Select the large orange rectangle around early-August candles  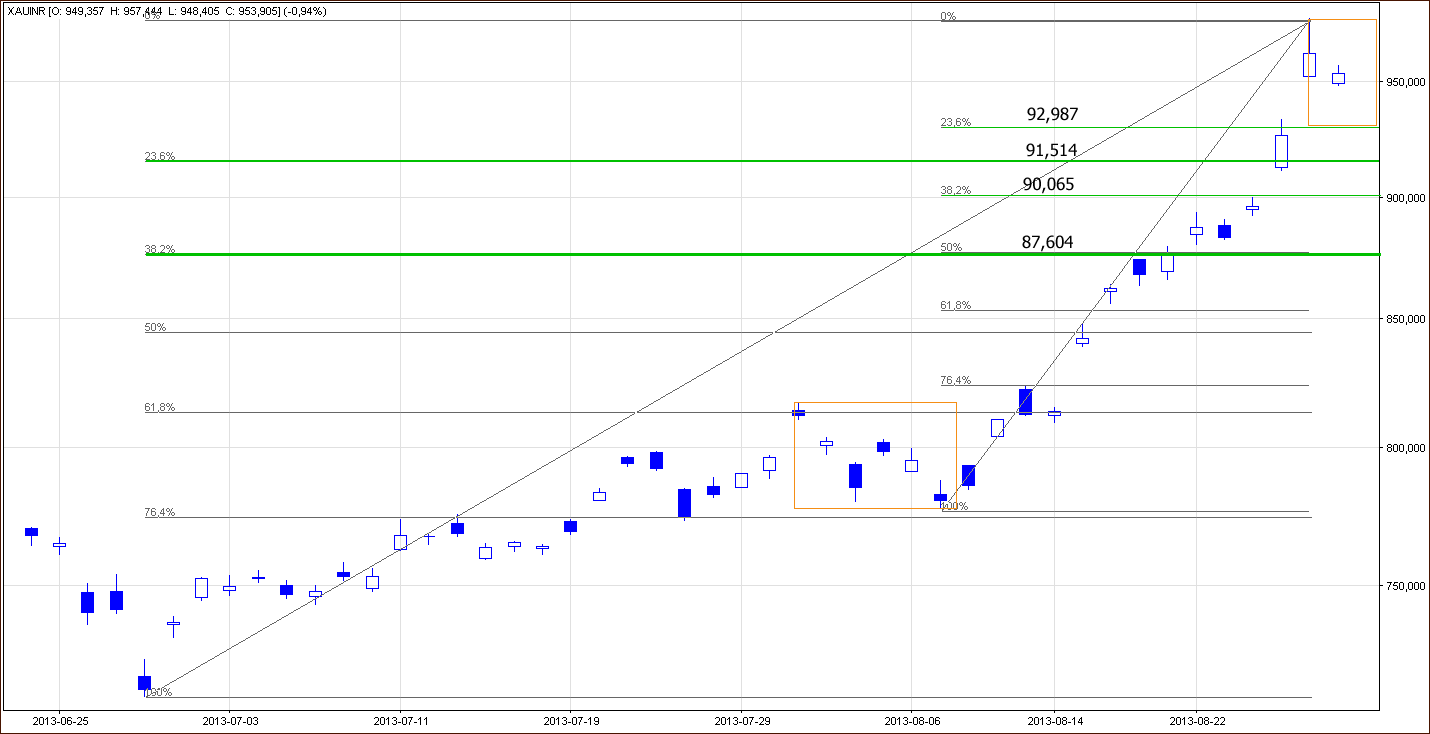pos(875,455)
